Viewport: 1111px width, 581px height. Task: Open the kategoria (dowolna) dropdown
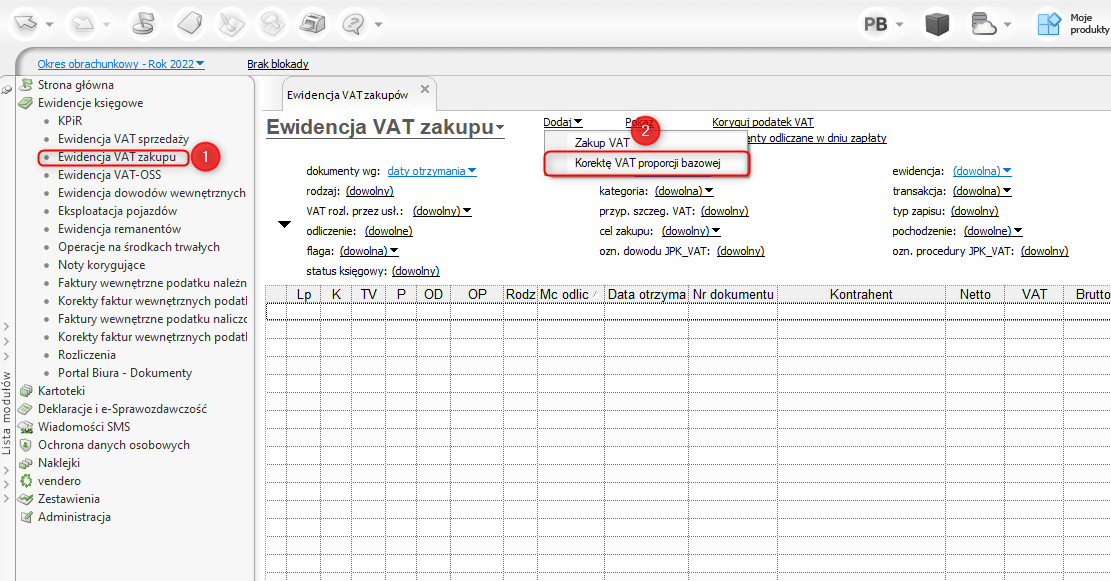(684, 191)
